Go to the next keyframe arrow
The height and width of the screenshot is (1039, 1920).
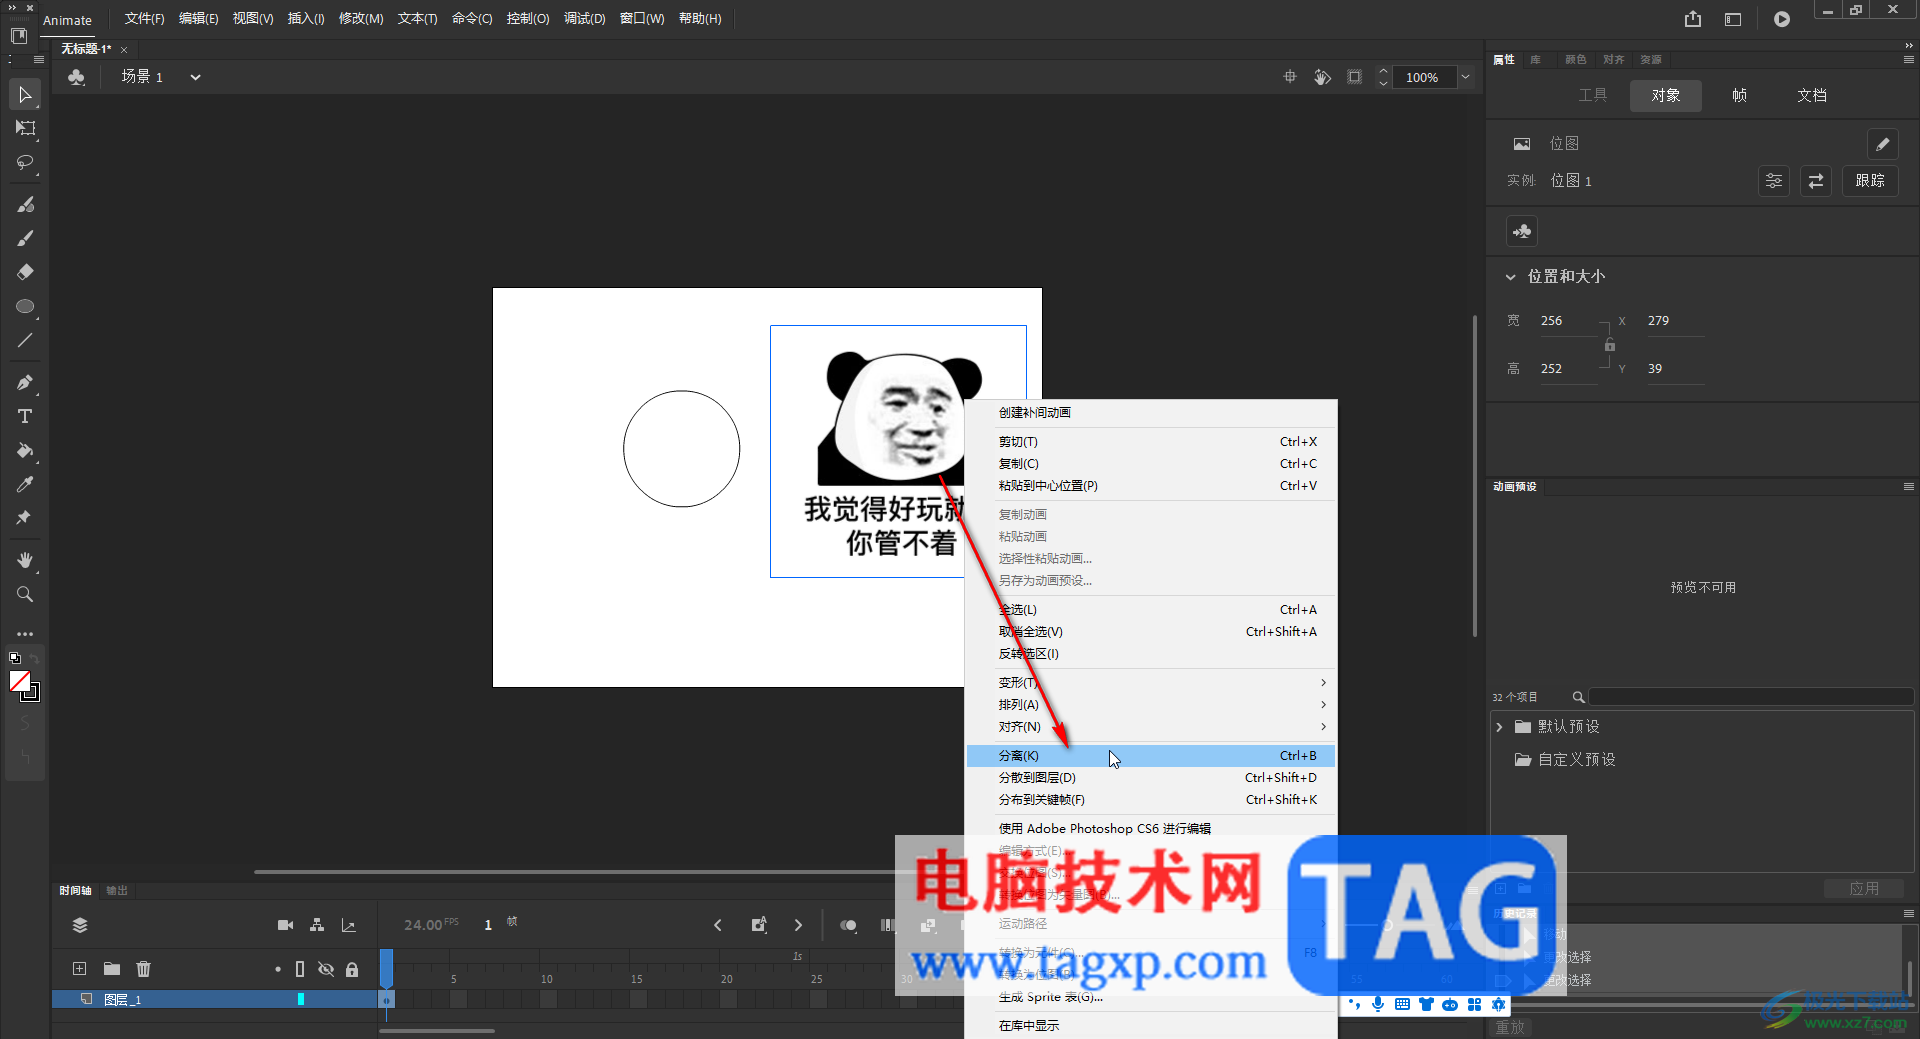point(798,925)
